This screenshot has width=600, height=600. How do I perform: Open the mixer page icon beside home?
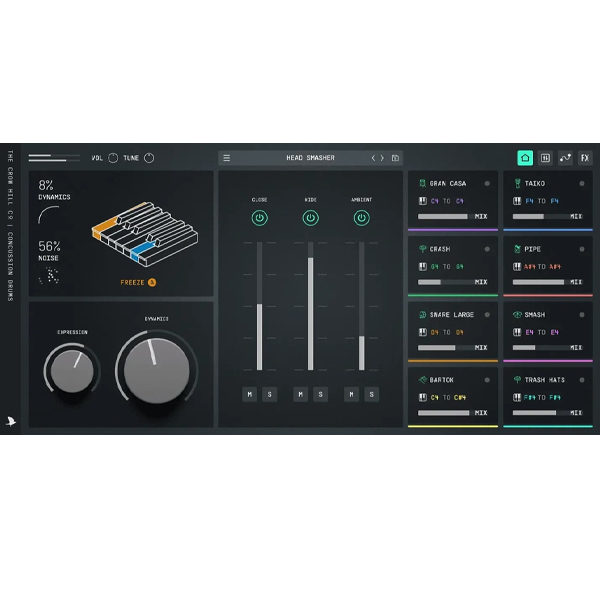click(545, 158)
